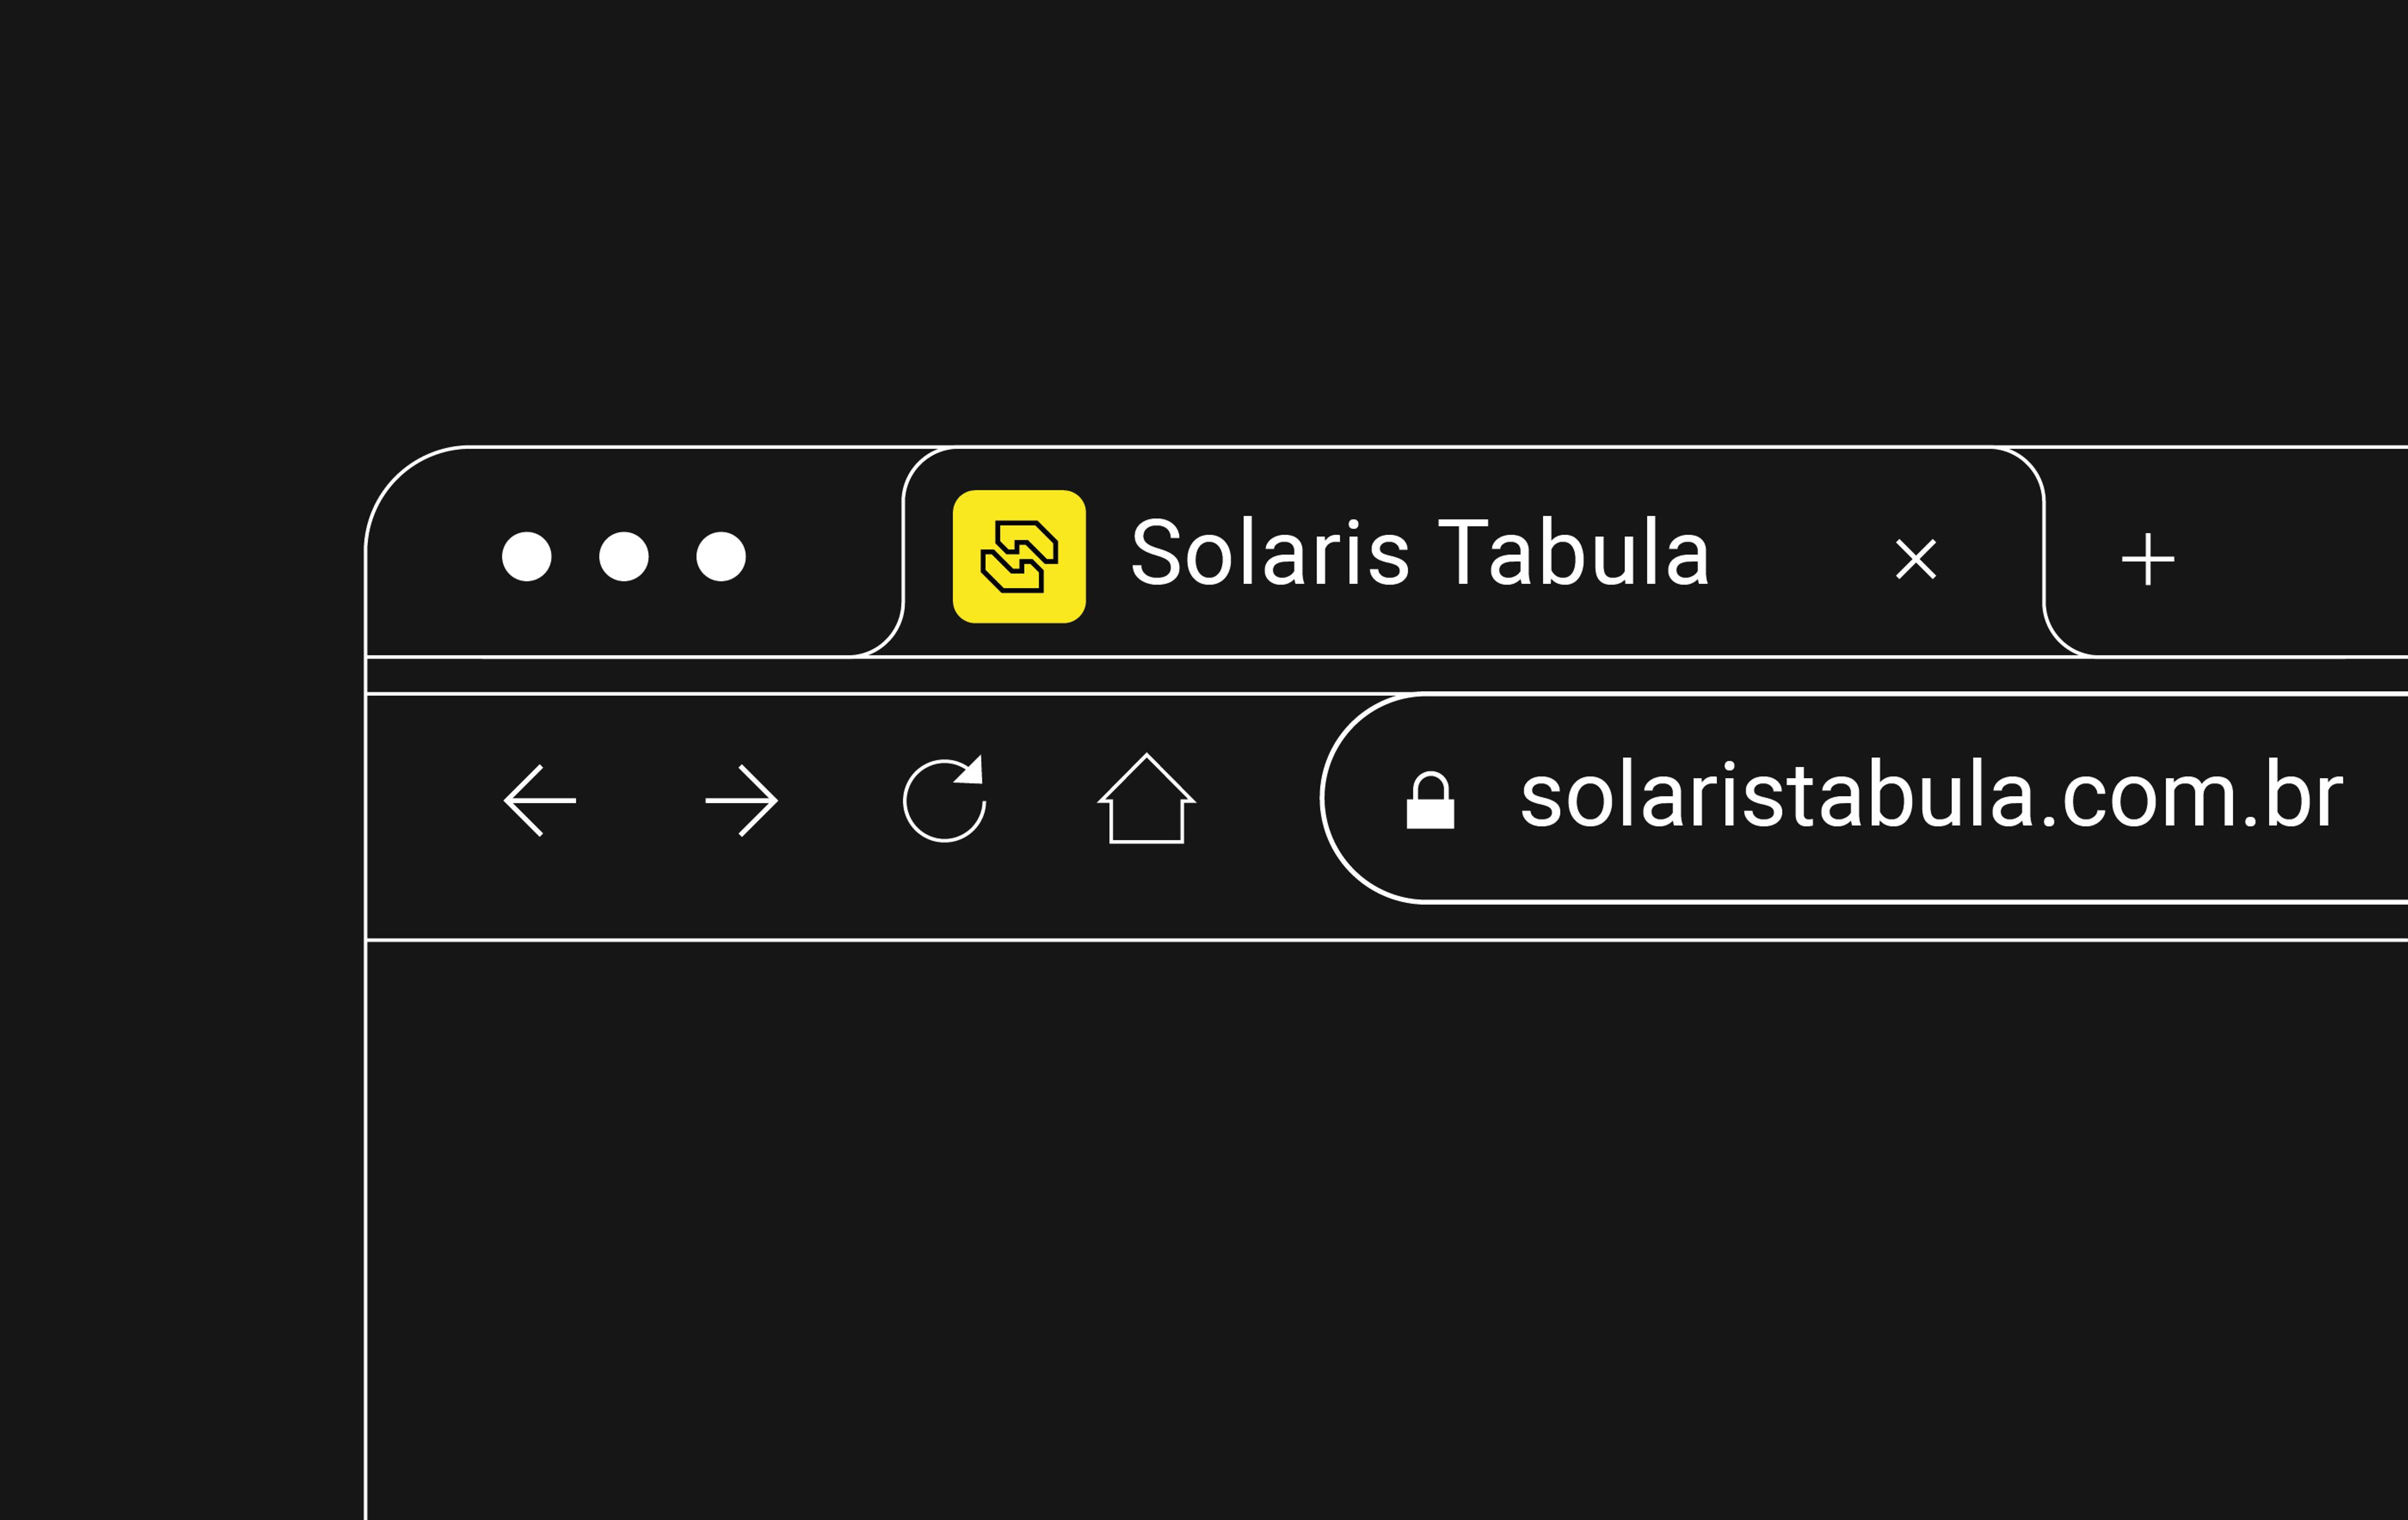Click toolbar gap between home and address bar
This screenshot has height=1520, width=2408.
[1258, 800]
